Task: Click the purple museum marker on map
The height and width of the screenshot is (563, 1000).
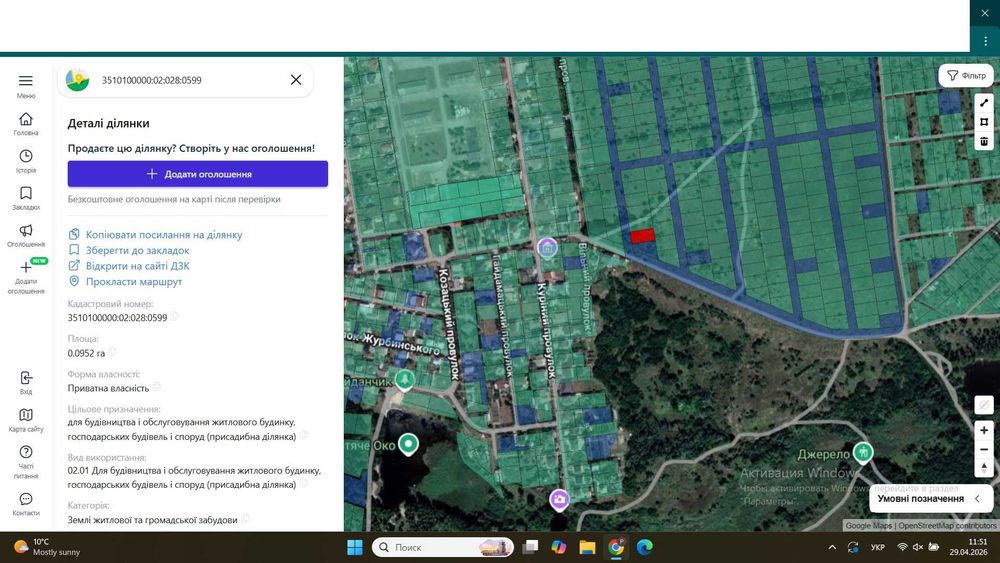Action: pyautogui.click(x=547, y=247)
